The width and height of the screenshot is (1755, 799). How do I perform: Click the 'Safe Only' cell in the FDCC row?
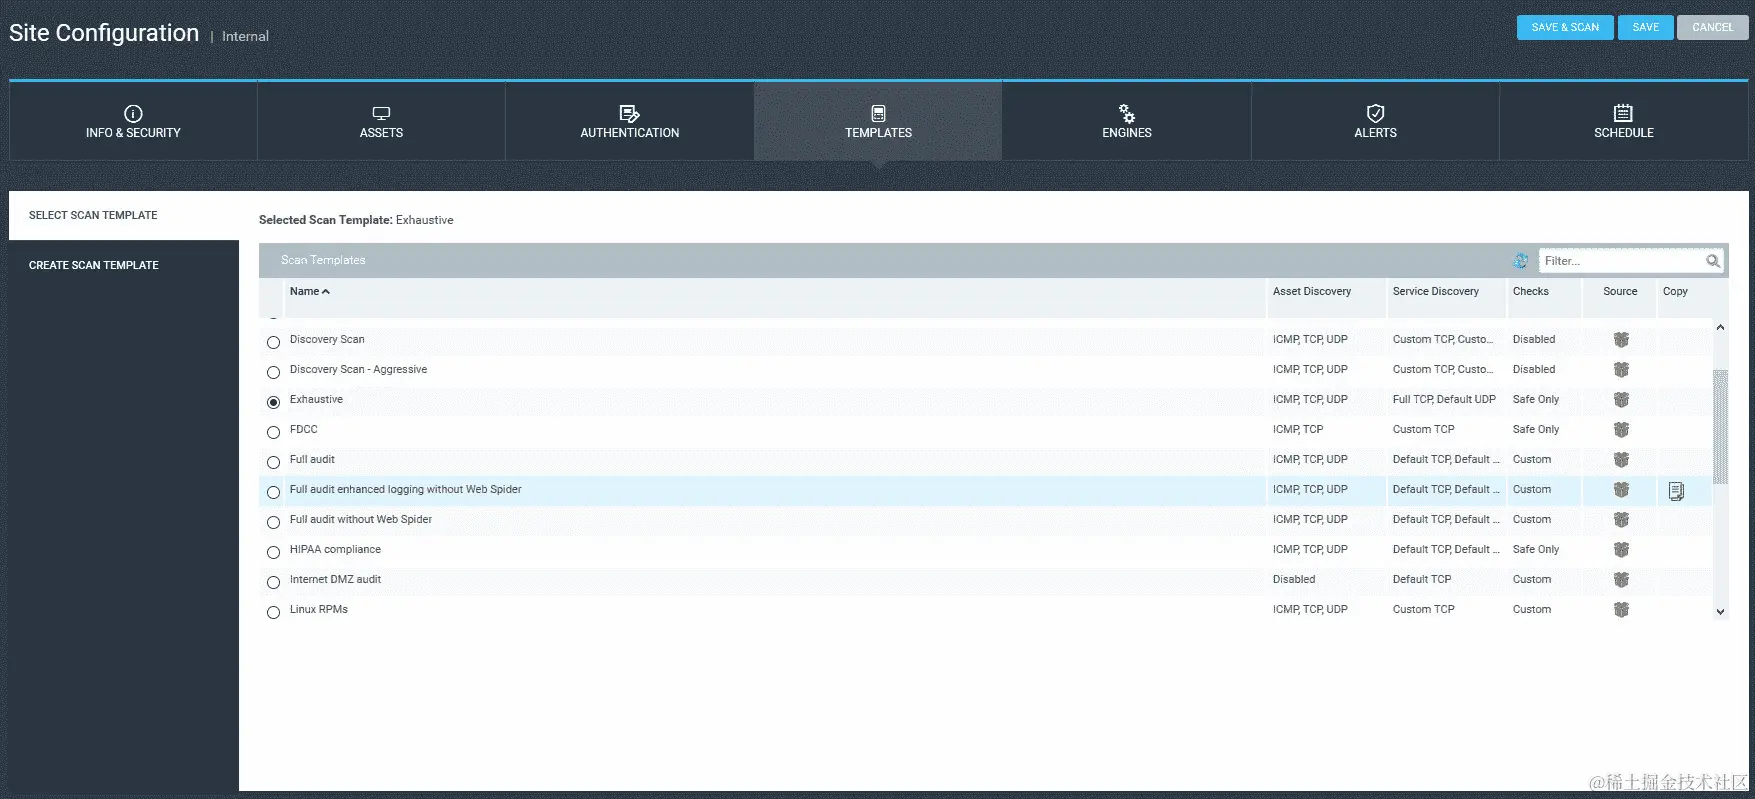pos(1535,430)
